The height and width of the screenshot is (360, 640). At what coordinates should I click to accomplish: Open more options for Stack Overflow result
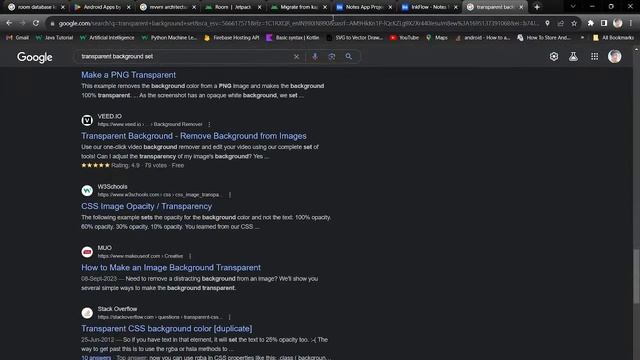point(229,317)
